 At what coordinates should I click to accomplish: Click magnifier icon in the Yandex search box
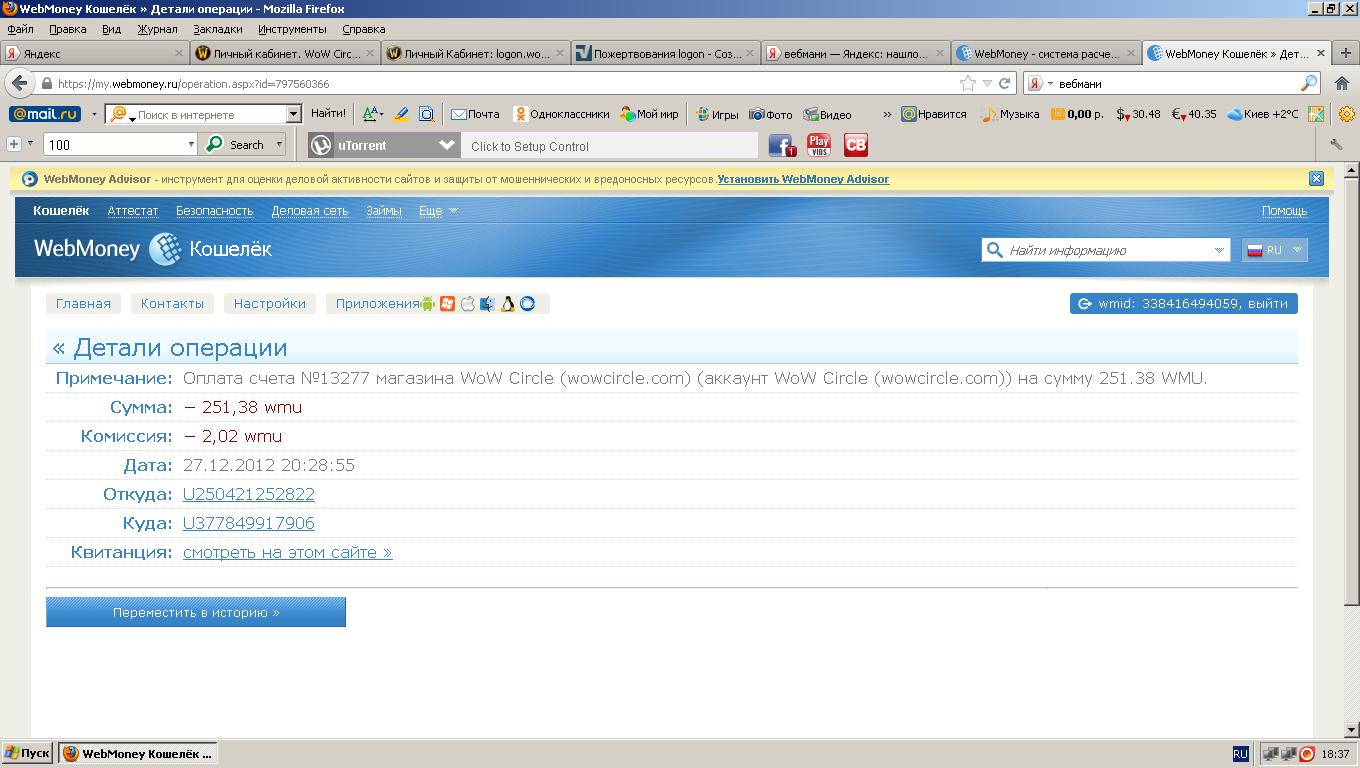click(x=1308, y=83)
